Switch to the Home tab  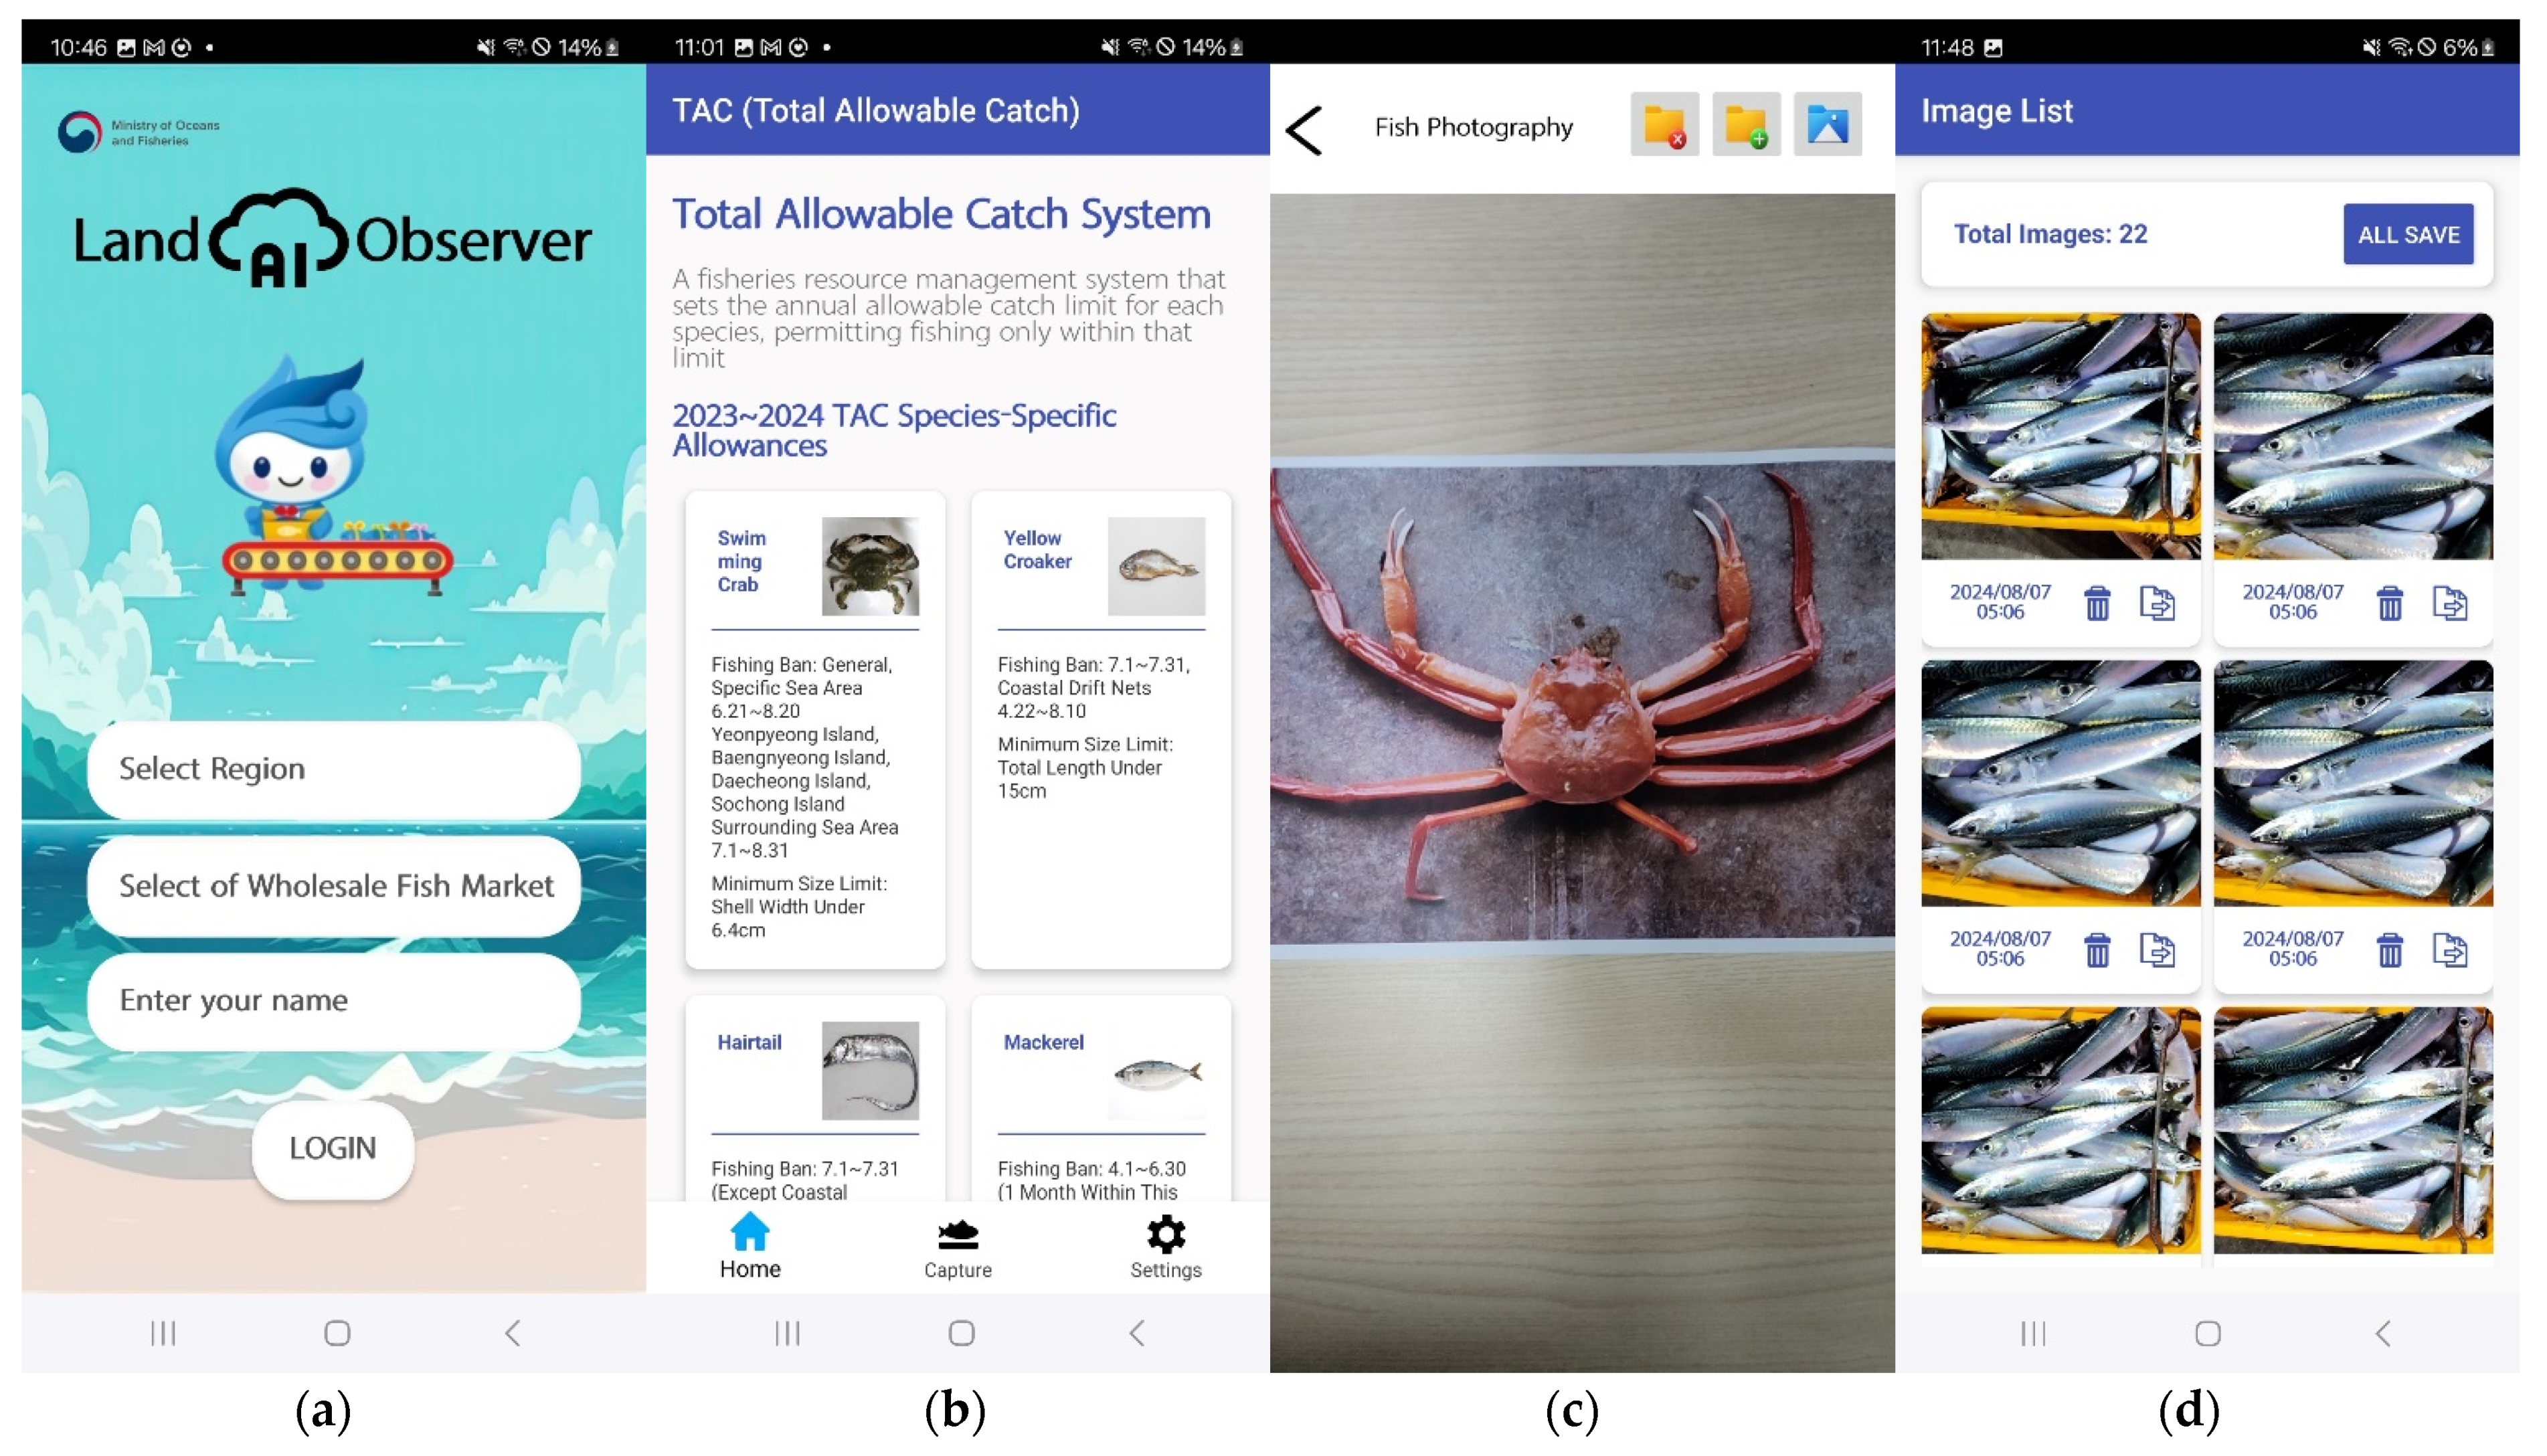tap(750, 1246)
